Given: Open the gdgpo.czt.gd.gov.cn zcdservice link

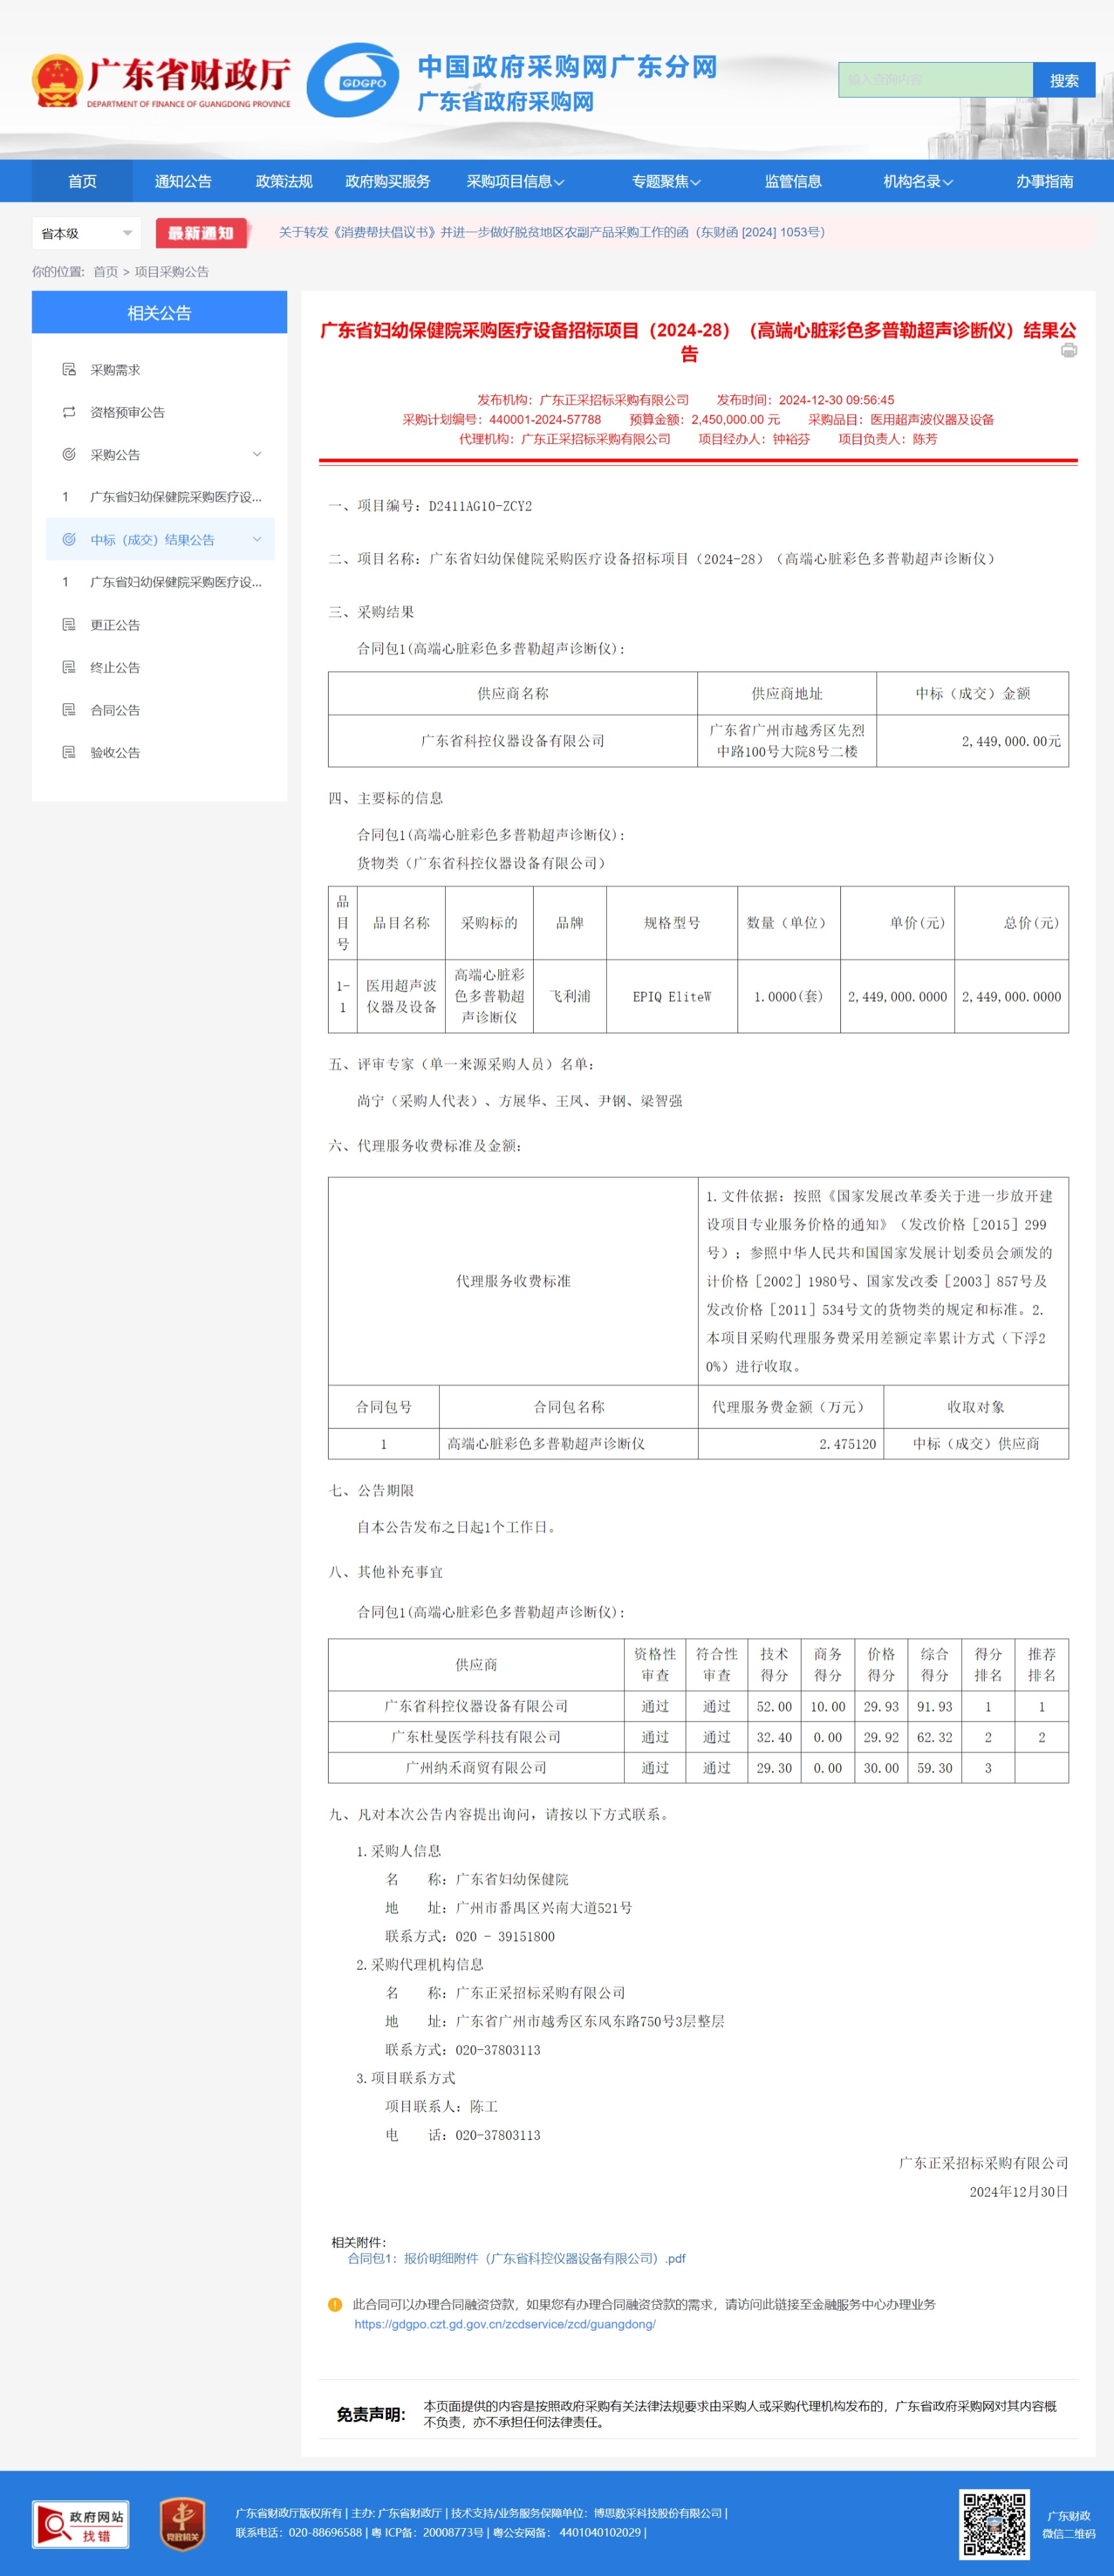Looking at the screenshot, I should click(x=505, y=2324).
